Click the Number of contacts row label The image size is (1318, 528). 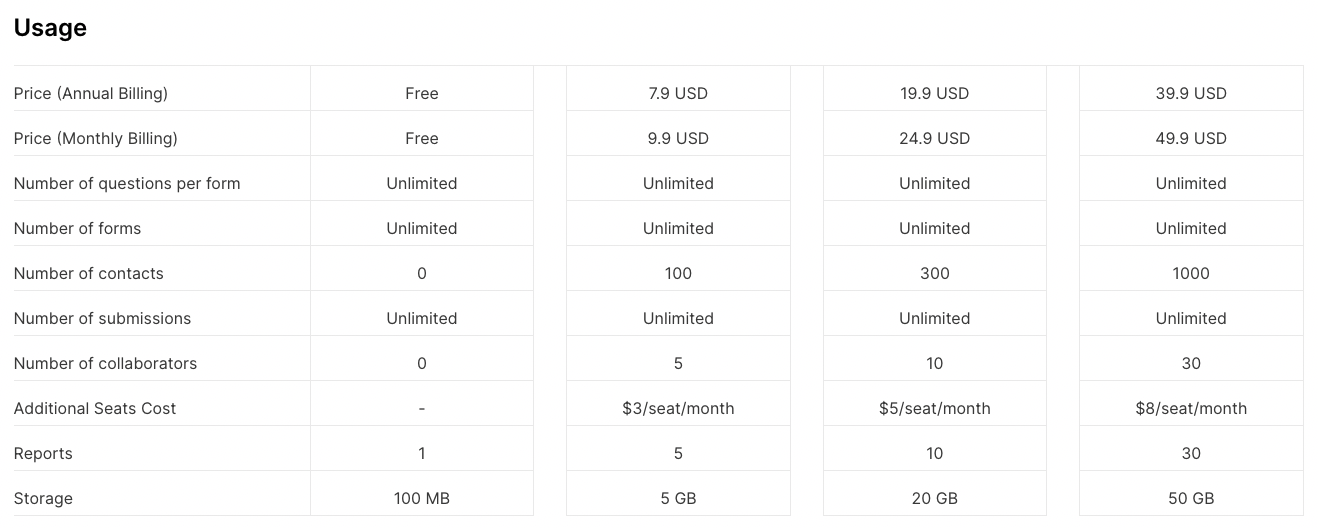click(89, 273)
